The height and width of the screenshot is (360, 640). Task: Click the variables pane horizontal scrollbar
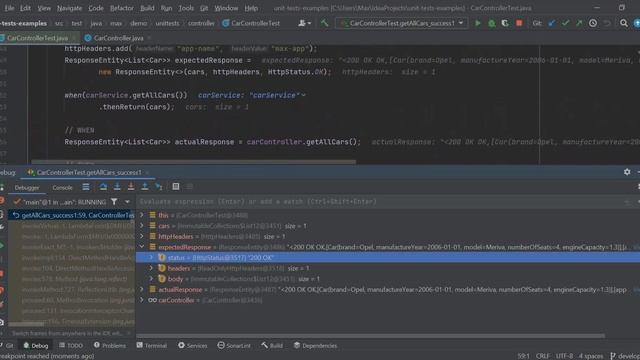371,336
